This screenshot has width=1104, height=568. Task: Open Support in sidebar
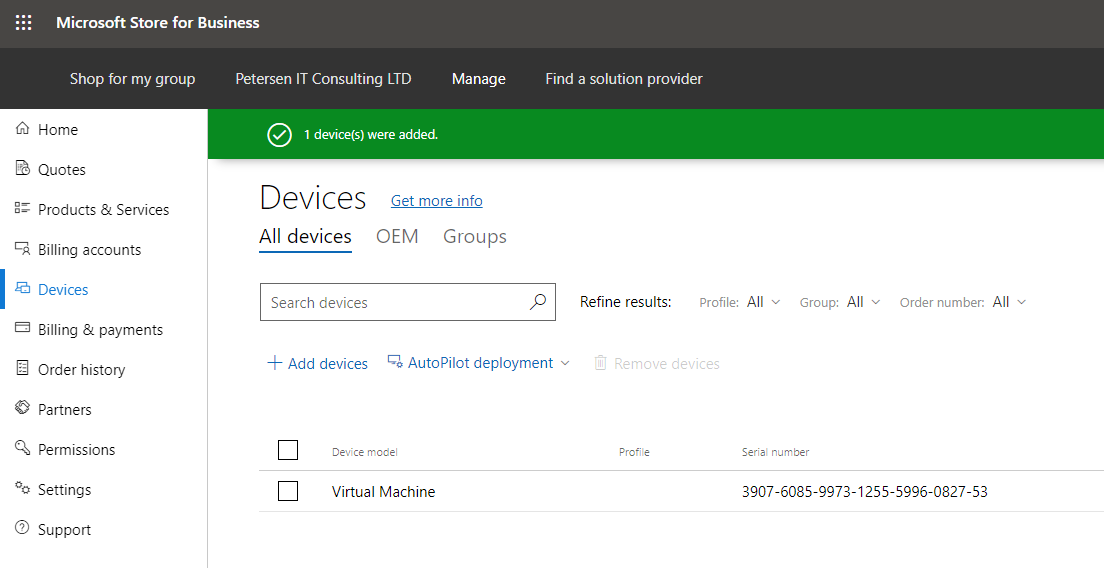(64, 530)
